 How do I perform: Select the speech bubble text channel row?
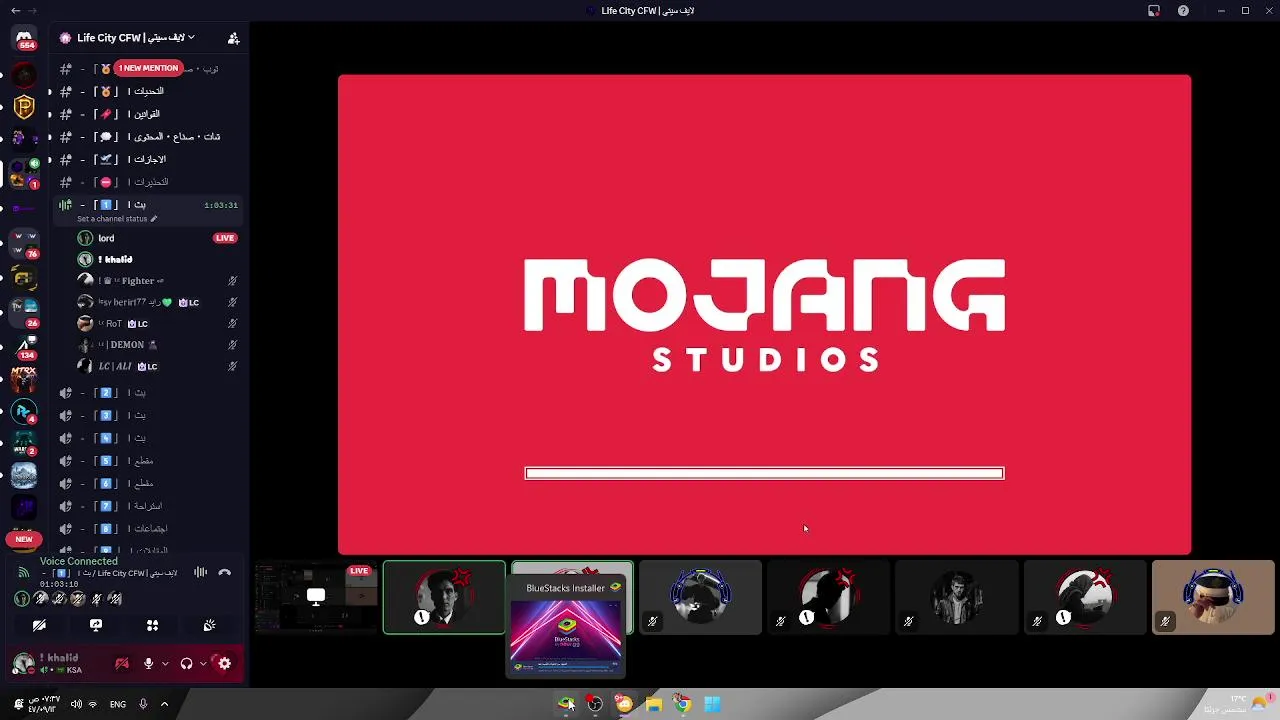(148, 136)
